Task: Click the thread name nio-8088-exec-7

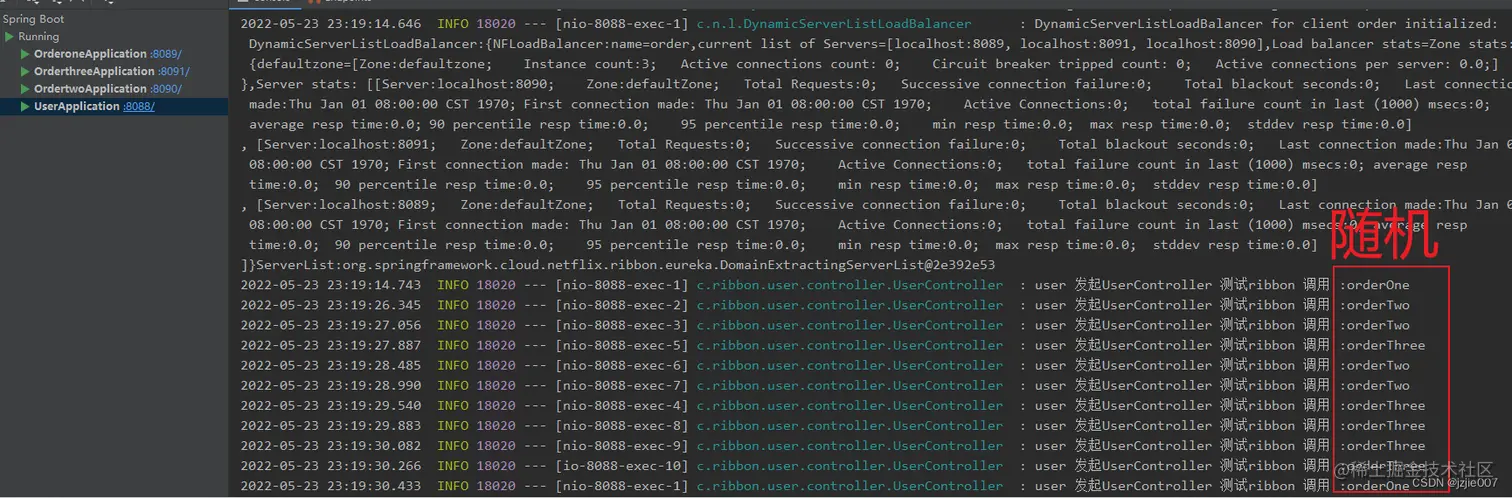Action: pos(622,385)
